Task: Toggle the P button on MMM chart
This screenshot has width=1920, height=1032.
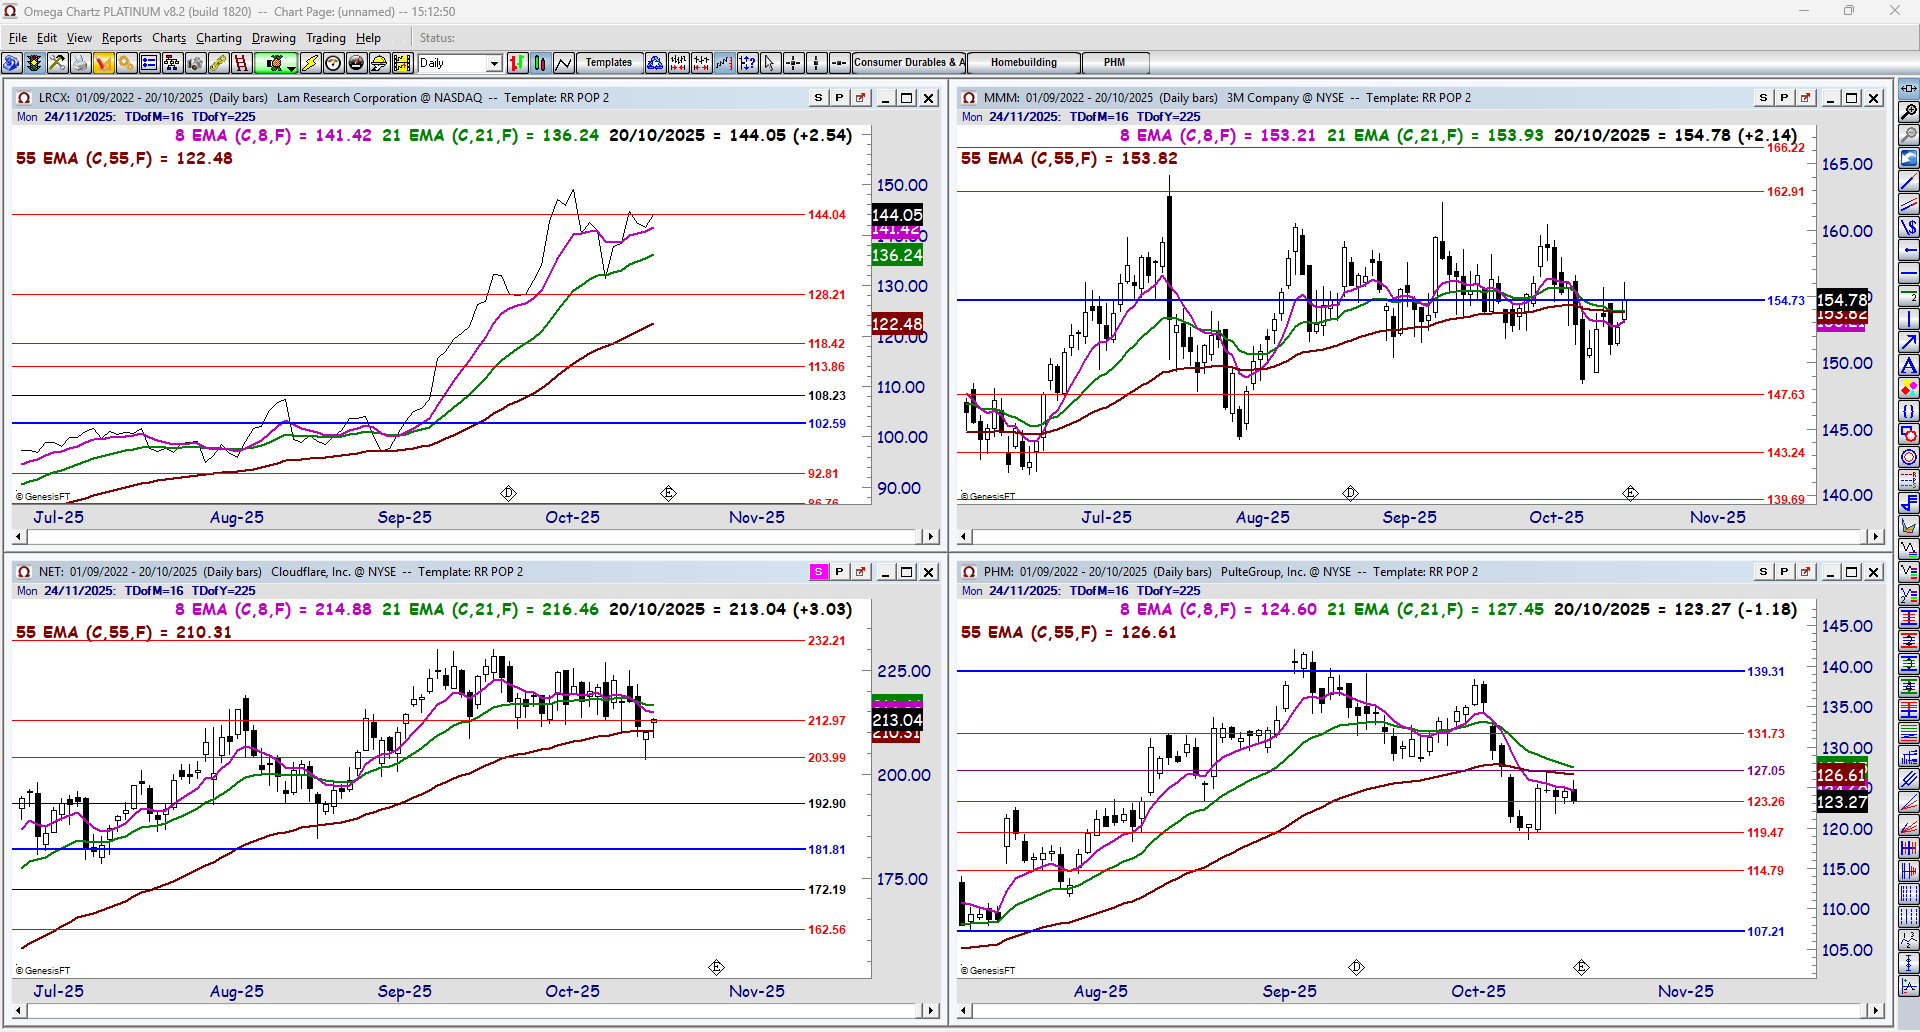Action: point(1784,98)
